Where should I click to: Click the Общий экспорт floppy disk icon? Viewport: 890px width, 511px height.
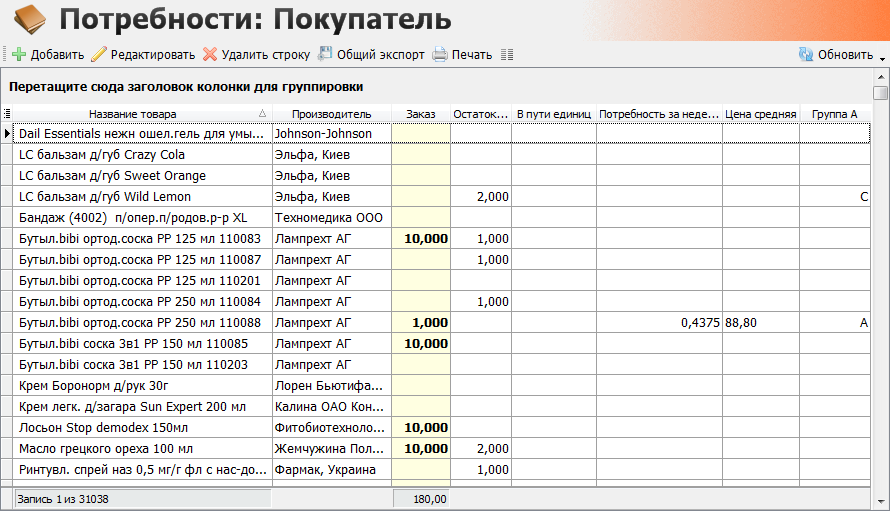click(325, 54)
